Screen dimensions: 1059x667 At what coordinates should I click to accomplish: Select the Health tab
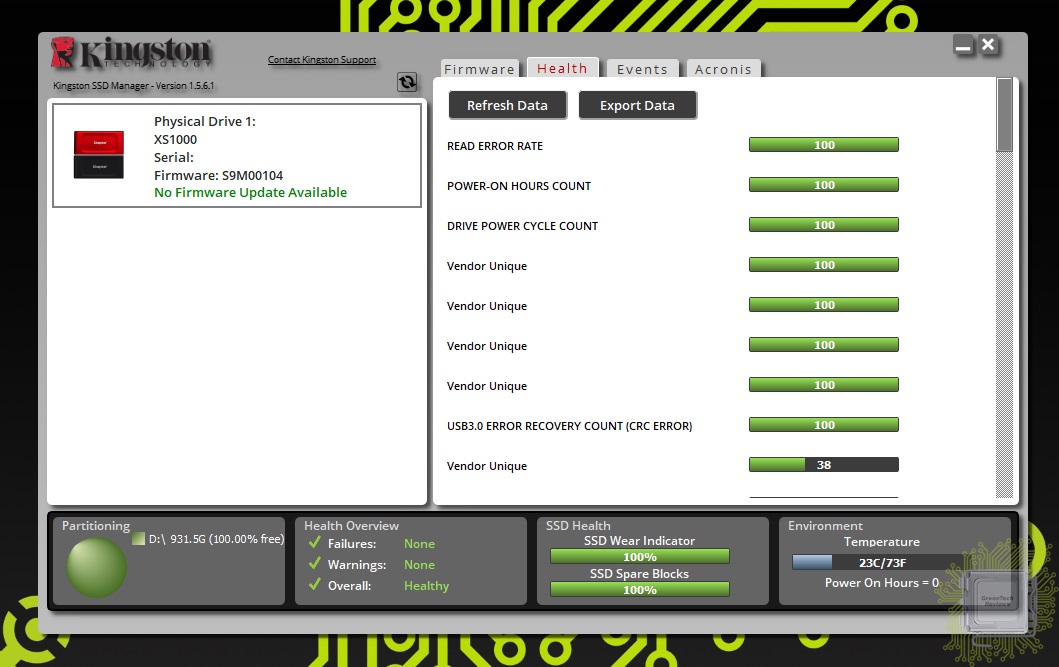[x=562, y=68]
